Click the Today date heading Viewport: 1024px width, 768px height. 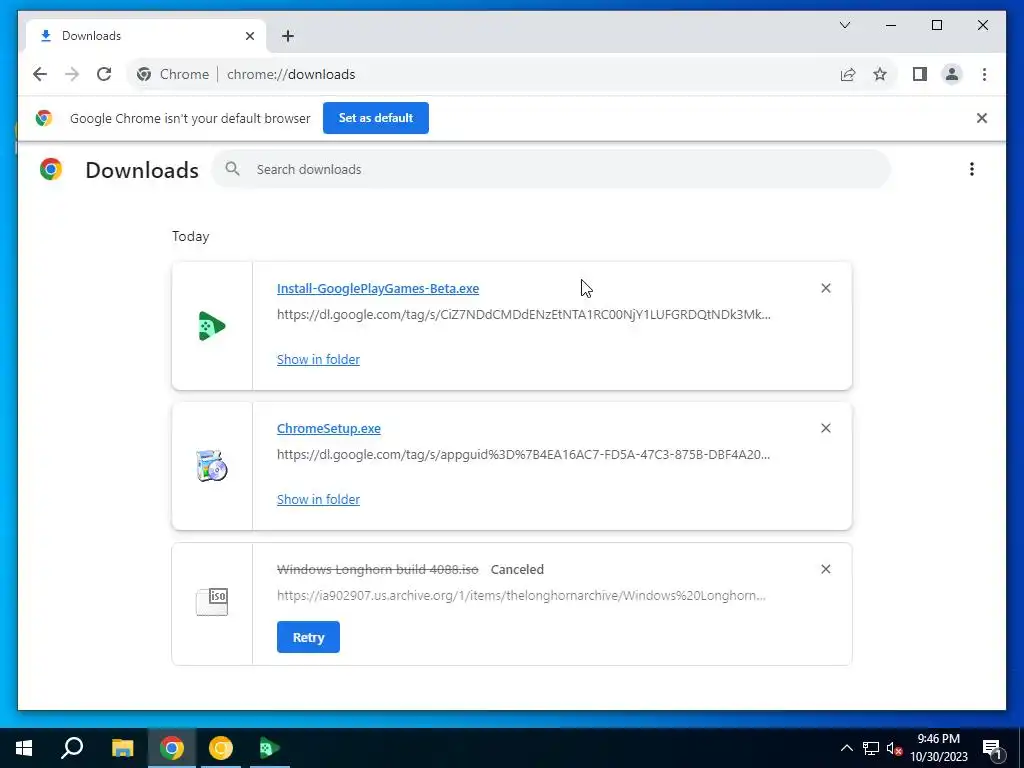(x=191, y=236)
